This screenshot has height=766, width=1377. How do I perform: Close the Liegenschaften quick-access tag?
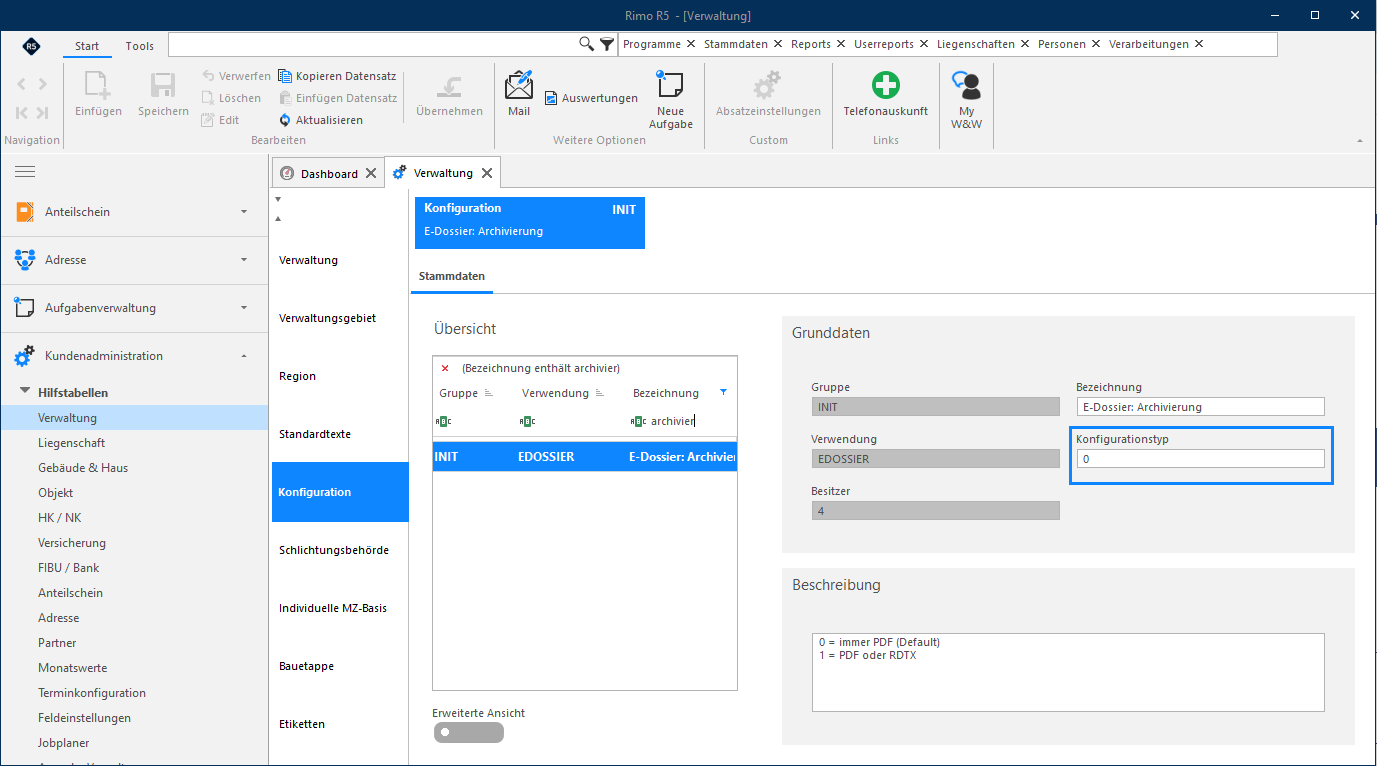1025,44
